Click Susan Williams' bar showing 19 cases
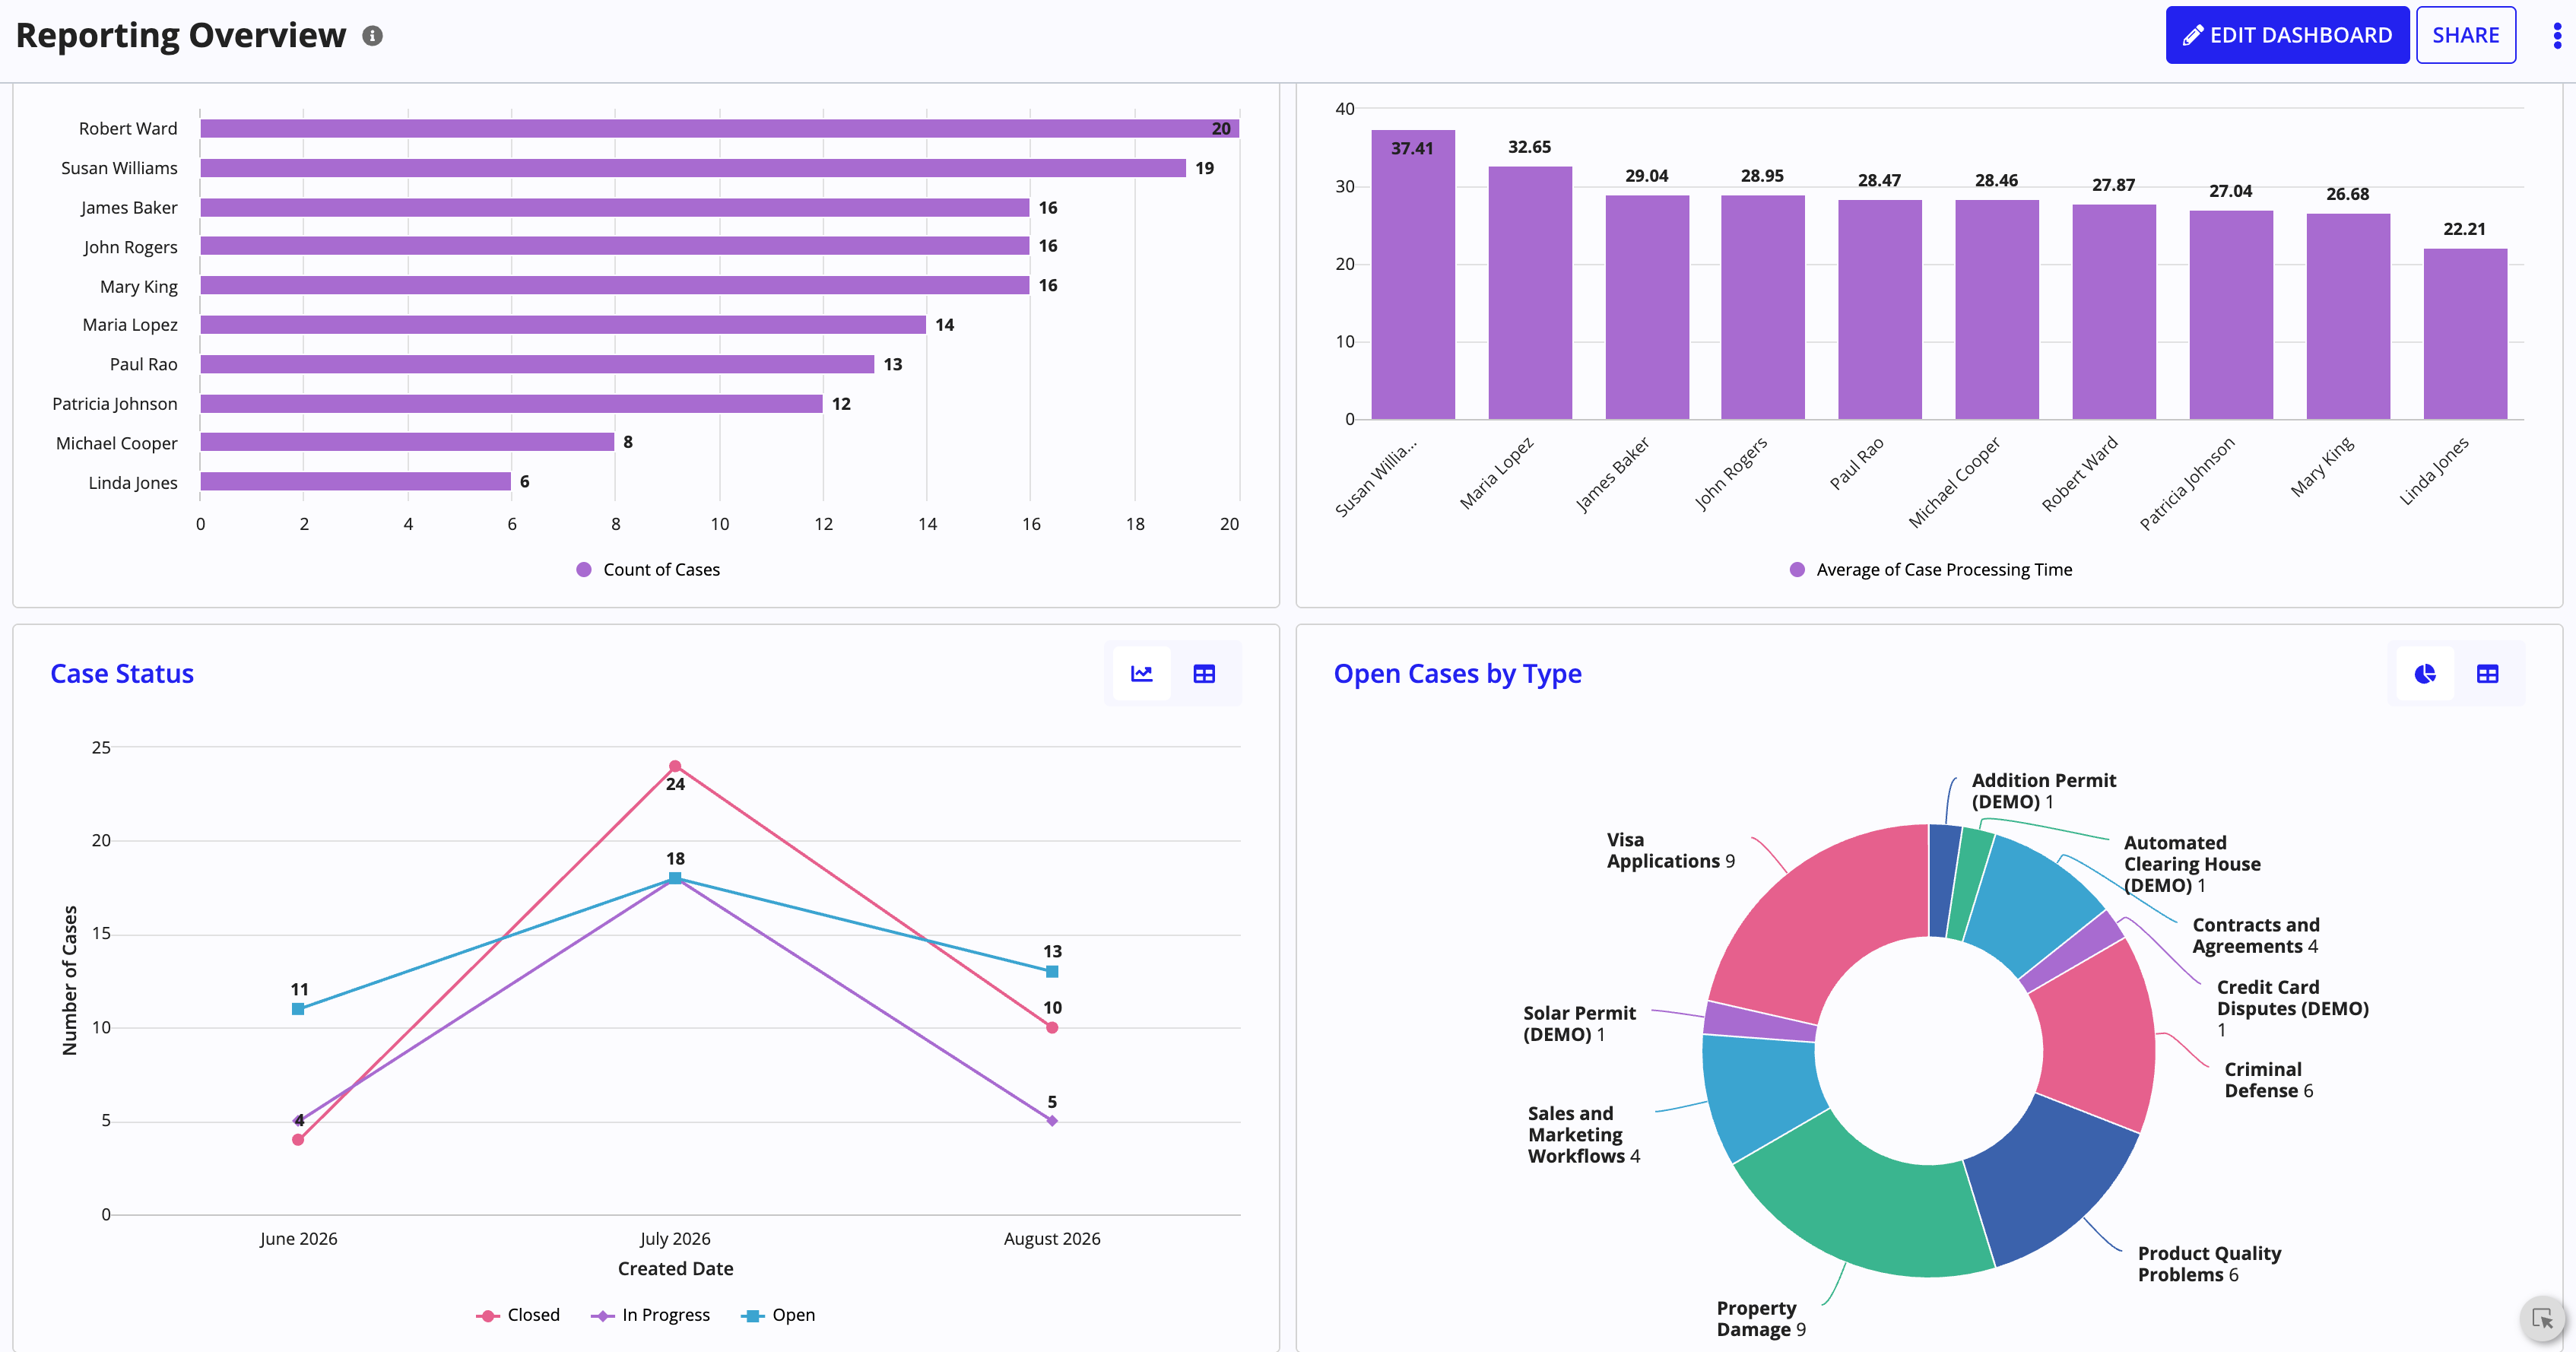 (x=693, y=168)
